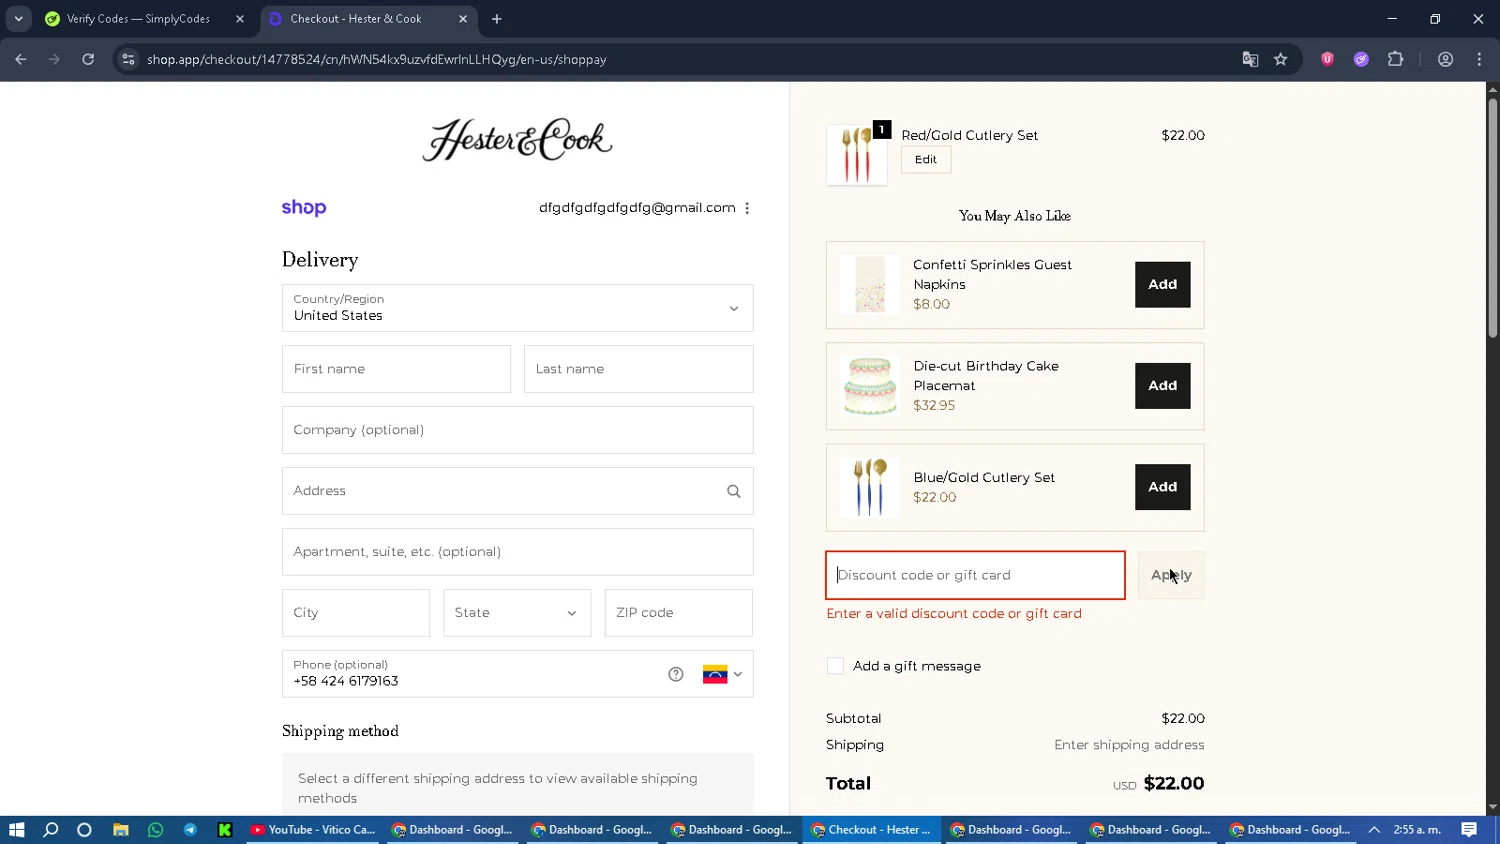Viewport: 1500px width, 844px height.
Task: Switch to Verify Codes — SimplyCodes tab
Action: point(137,19)
